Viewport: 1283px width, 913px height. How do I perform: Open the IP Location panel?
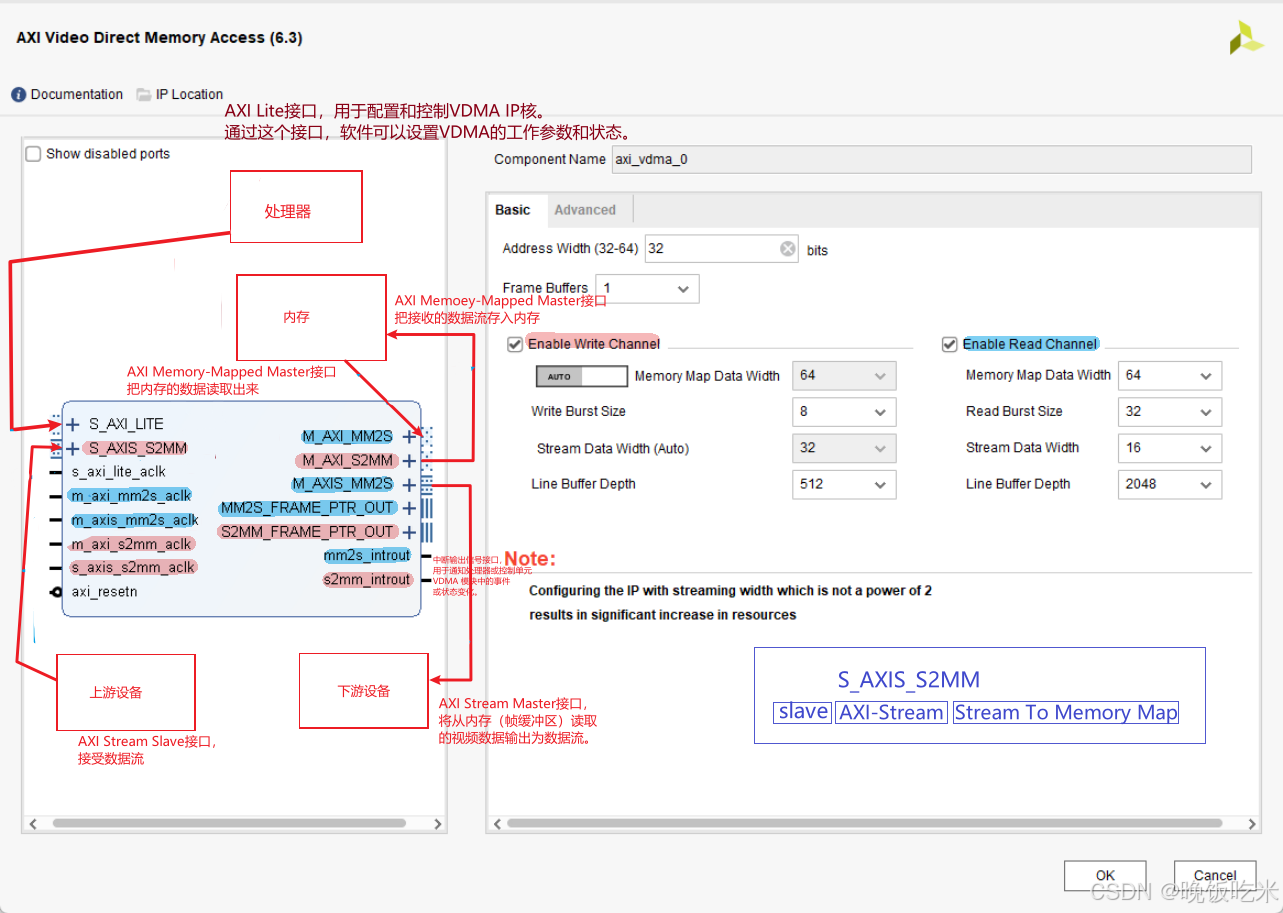coord(180,94)
